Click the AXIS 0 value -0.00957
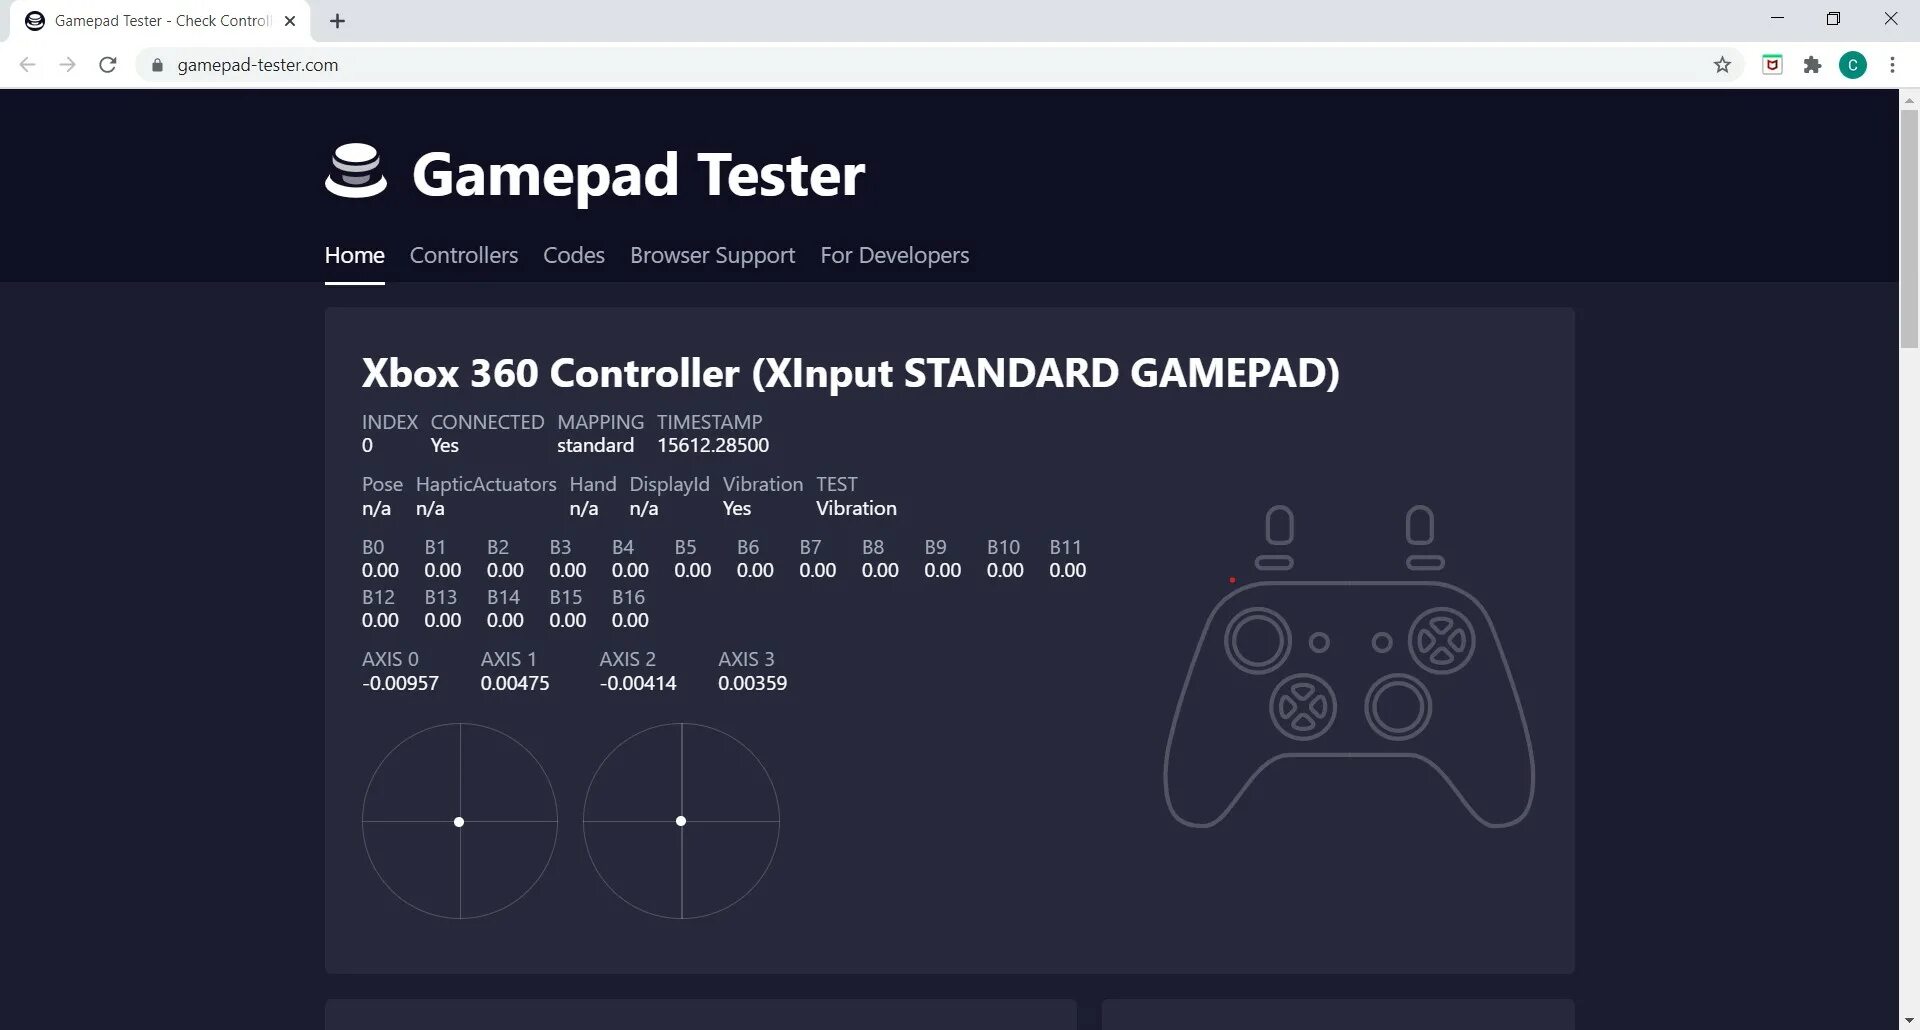The image size is (1920, 1030). 400,683
